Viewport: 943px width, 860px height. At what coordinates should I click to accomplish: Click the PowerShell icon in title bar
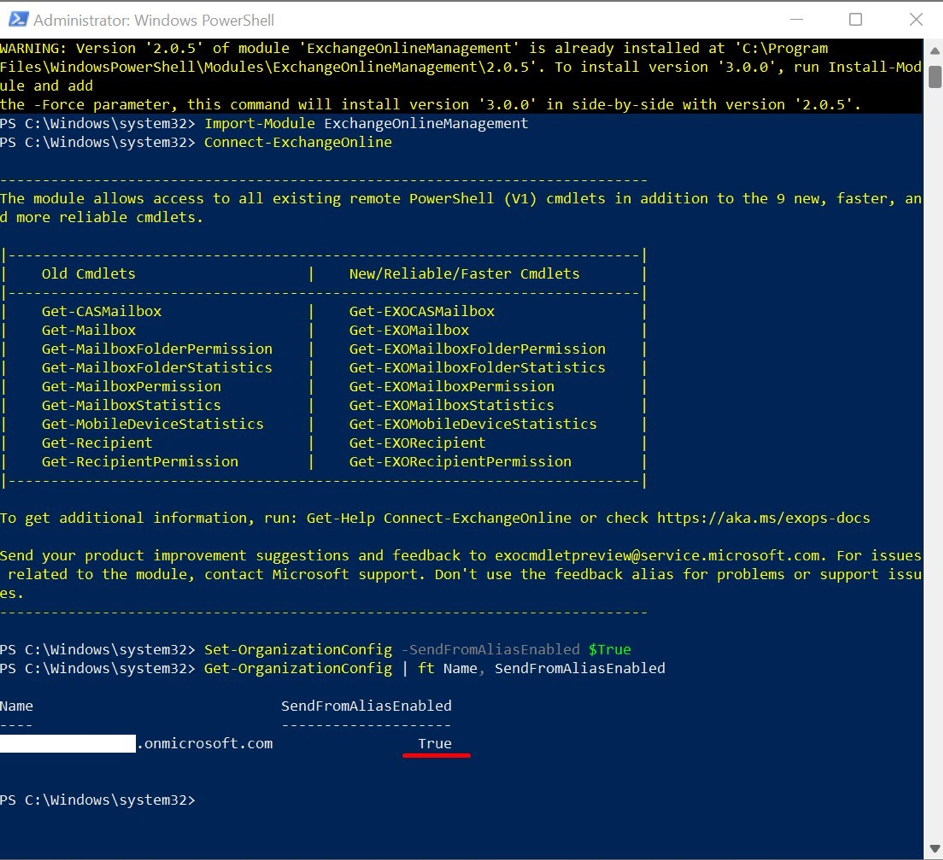(17, 19)
